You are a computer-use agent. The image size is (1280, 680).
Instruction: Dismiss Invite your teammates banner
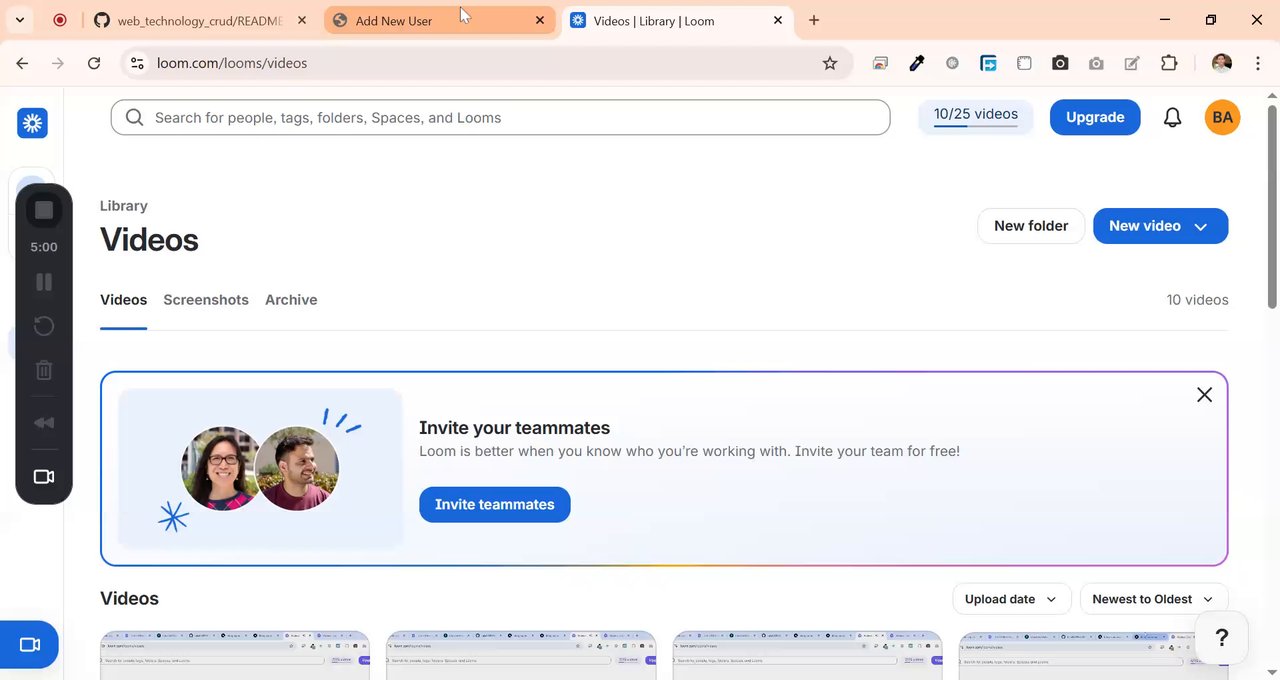tap(1204, 395)
